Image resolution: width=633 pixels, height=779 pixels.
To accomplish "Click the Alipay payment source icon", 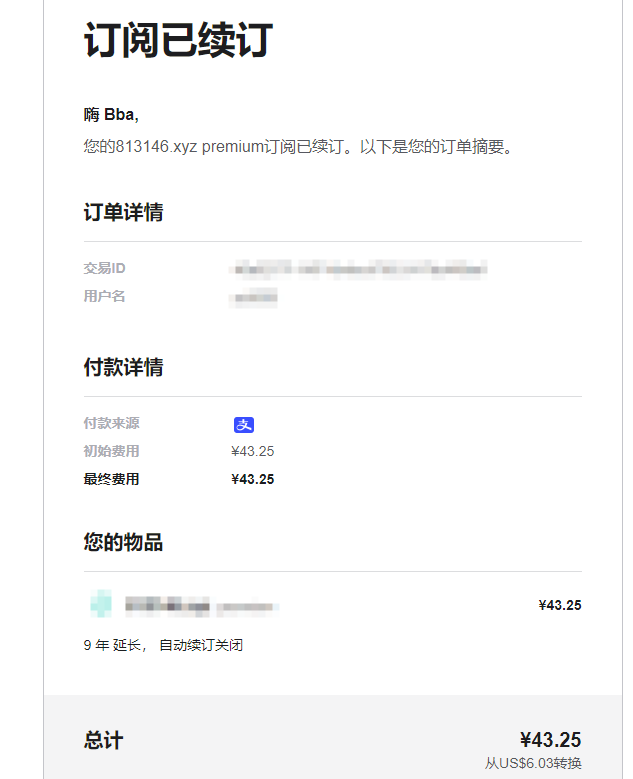I will (244, 424).
